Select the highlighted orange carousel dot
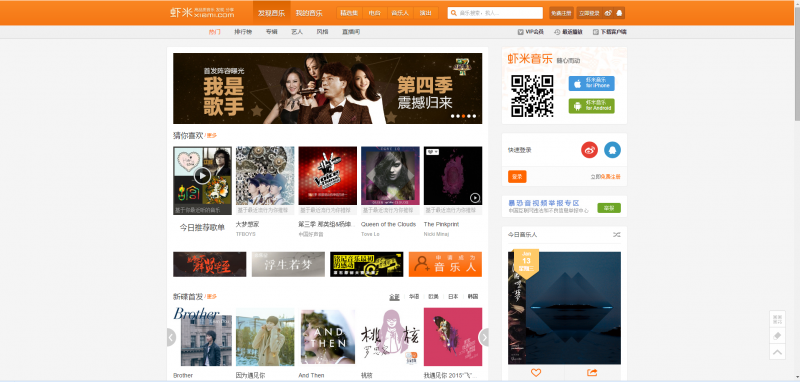This screenshot has width=800, height=382. tap(463, 116)
